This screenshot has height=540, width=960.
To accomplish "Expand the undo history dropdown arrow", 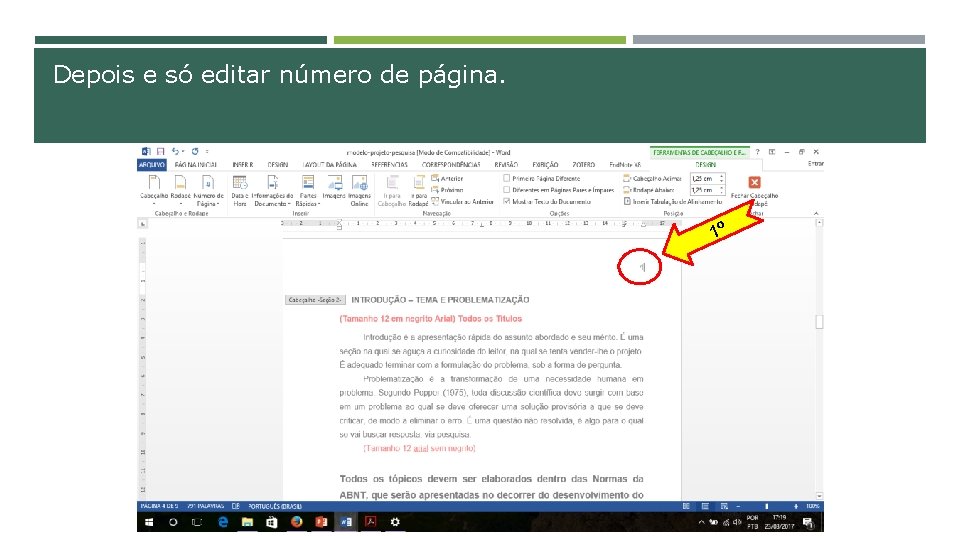I will pos(183,151).
